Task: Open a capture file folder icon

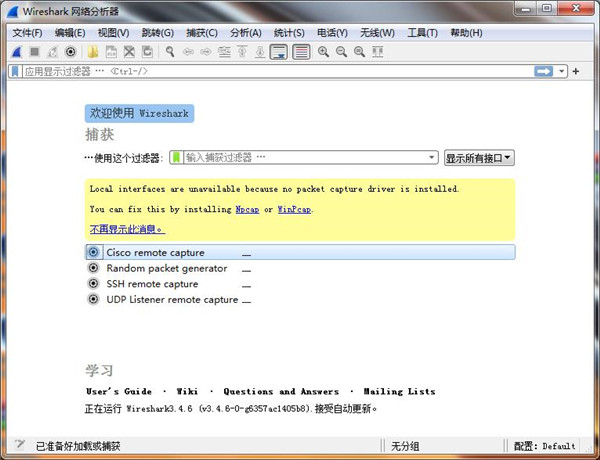Action: [x=93, y=52]
